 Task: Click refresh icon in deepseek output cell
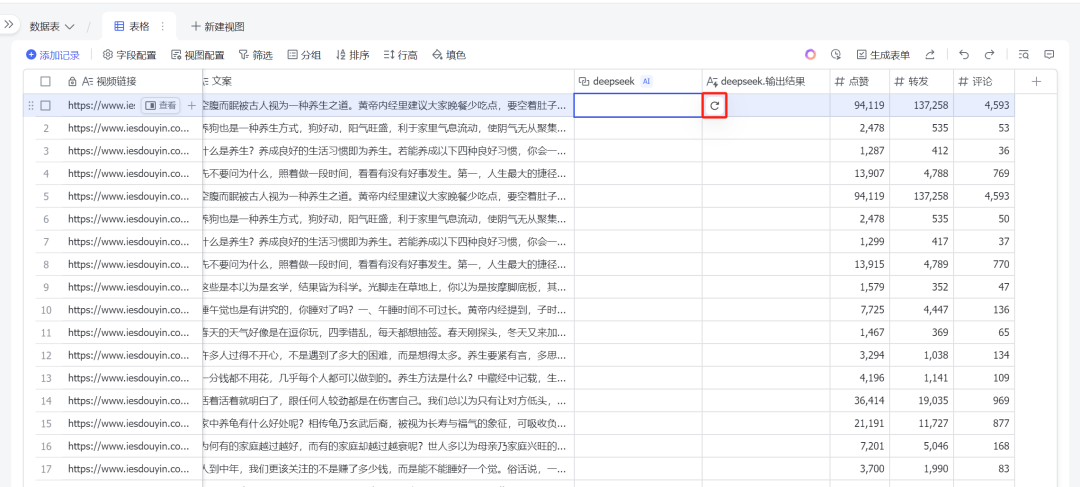pyautogui.click(x=715, y=105)
